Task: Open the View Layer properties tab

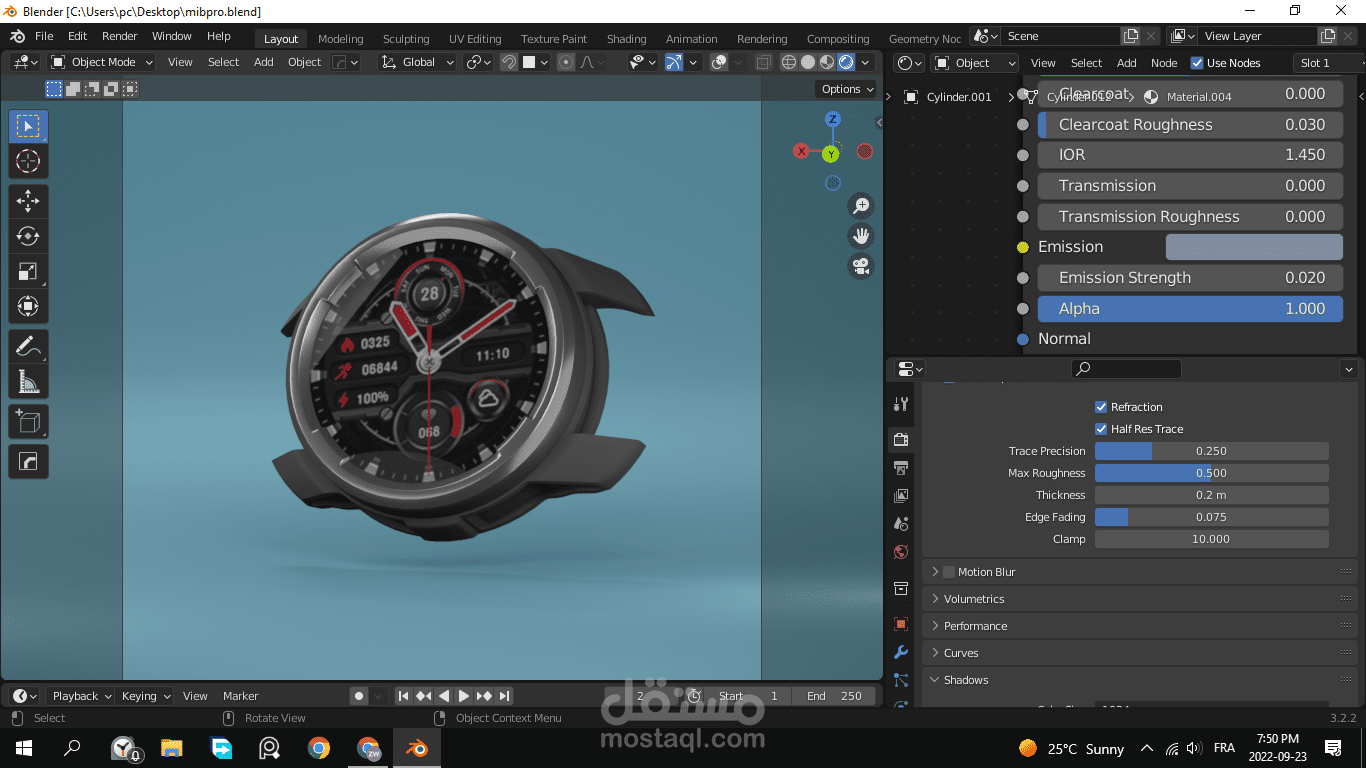Action: click(901, 495)
